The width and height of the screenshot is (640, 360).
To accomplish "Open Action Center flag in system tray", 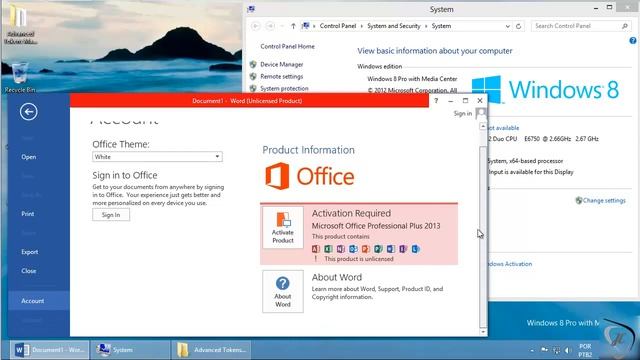I will (544, 350).
